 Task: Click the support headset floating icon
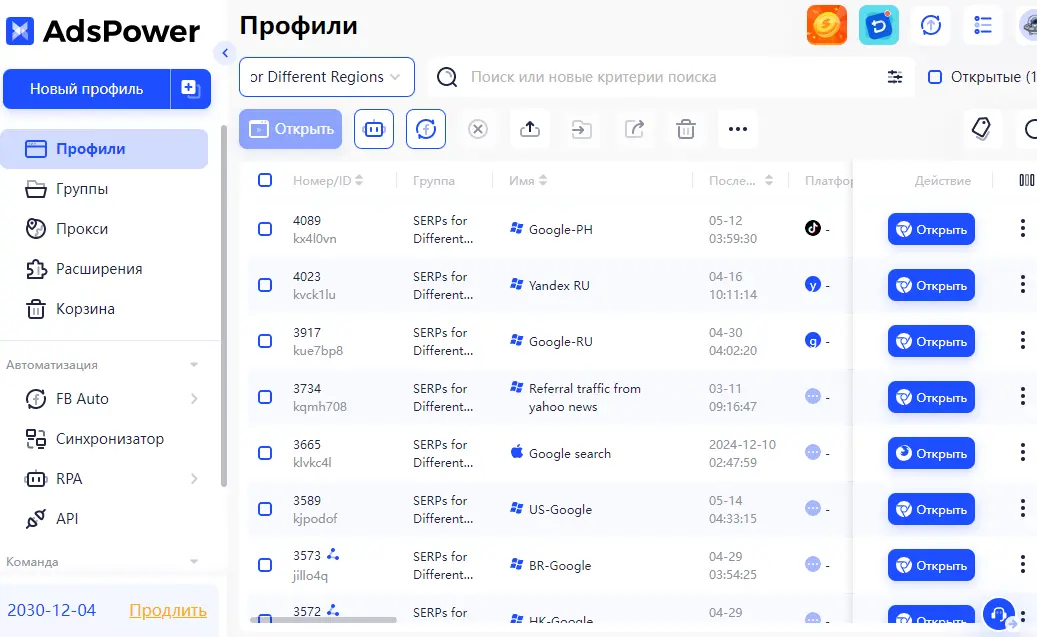point(999,614)
